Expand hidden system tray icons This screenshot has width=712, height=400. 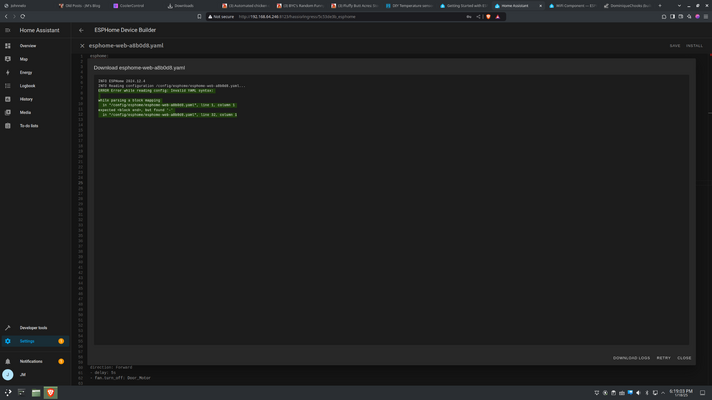point(663,393)
